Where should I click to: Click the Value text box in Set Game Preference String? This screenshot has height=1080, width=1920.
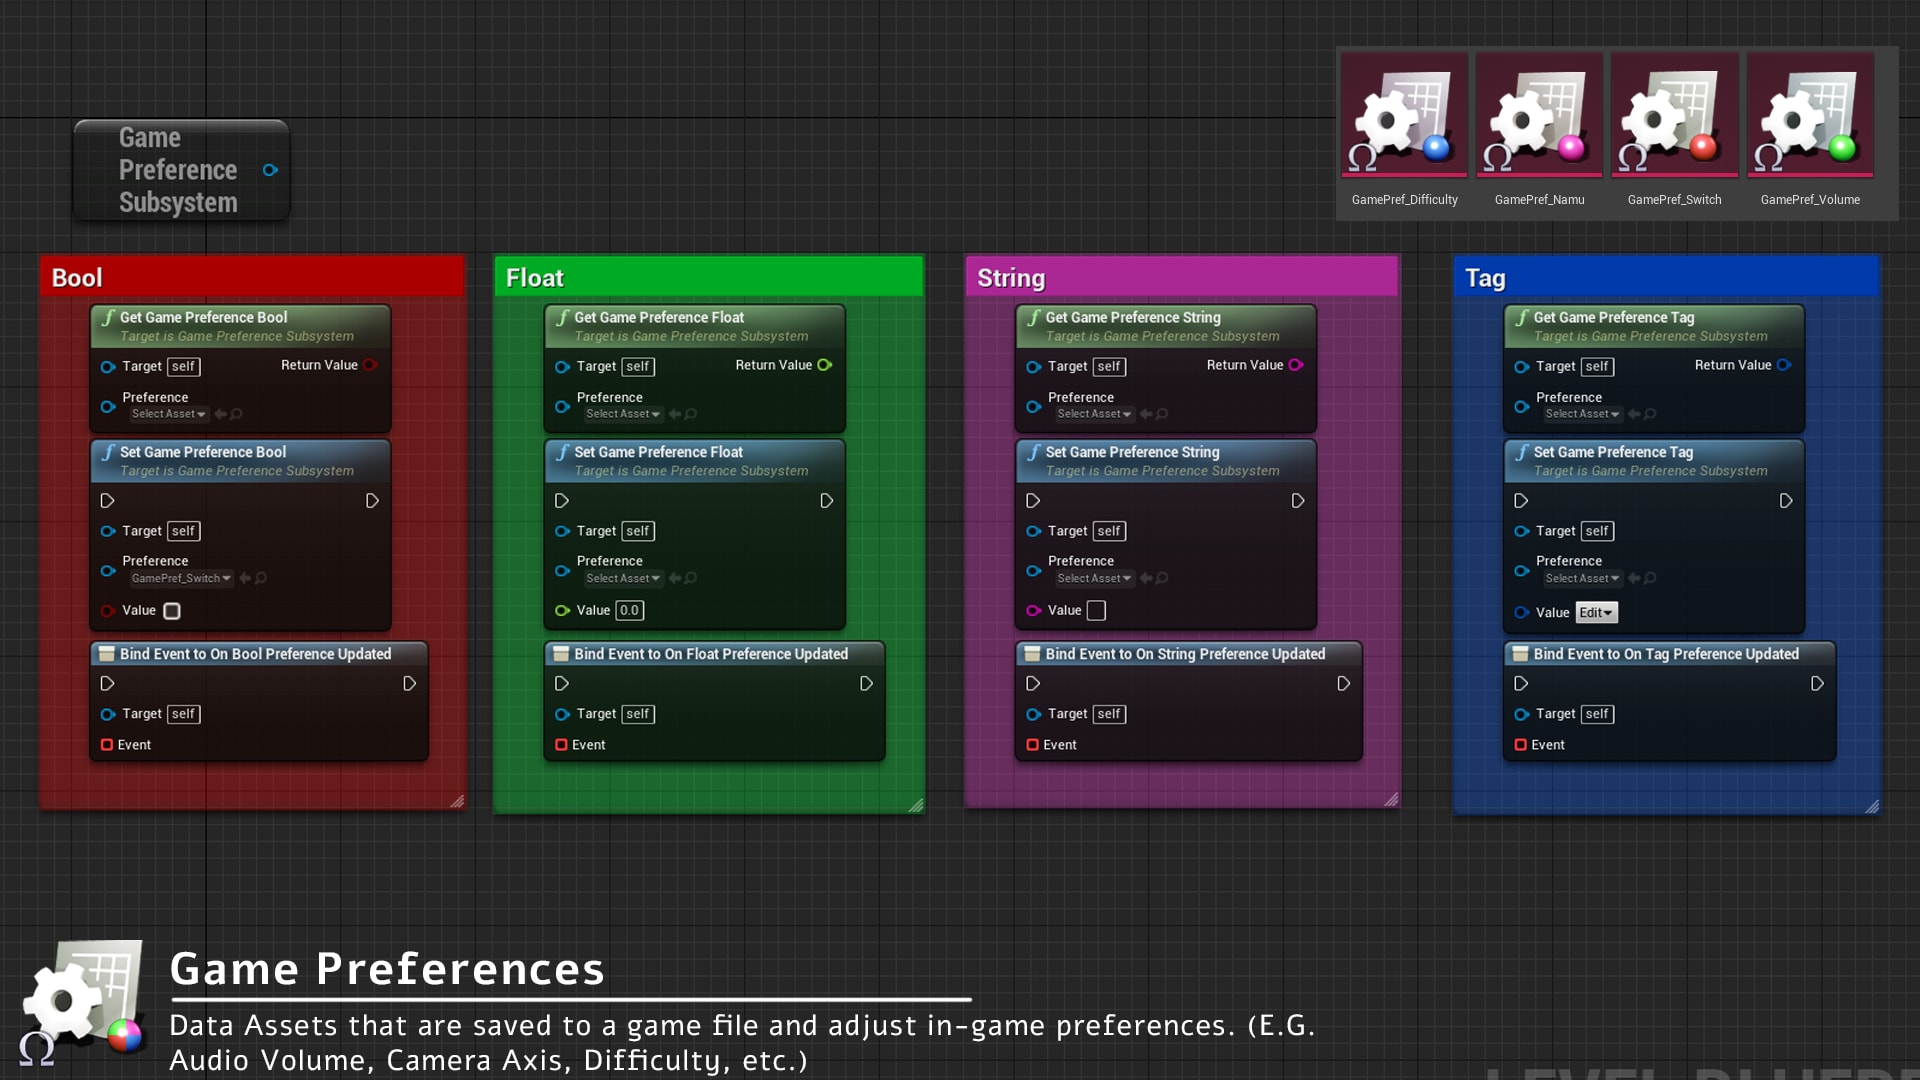click(x=1096, y=611)
